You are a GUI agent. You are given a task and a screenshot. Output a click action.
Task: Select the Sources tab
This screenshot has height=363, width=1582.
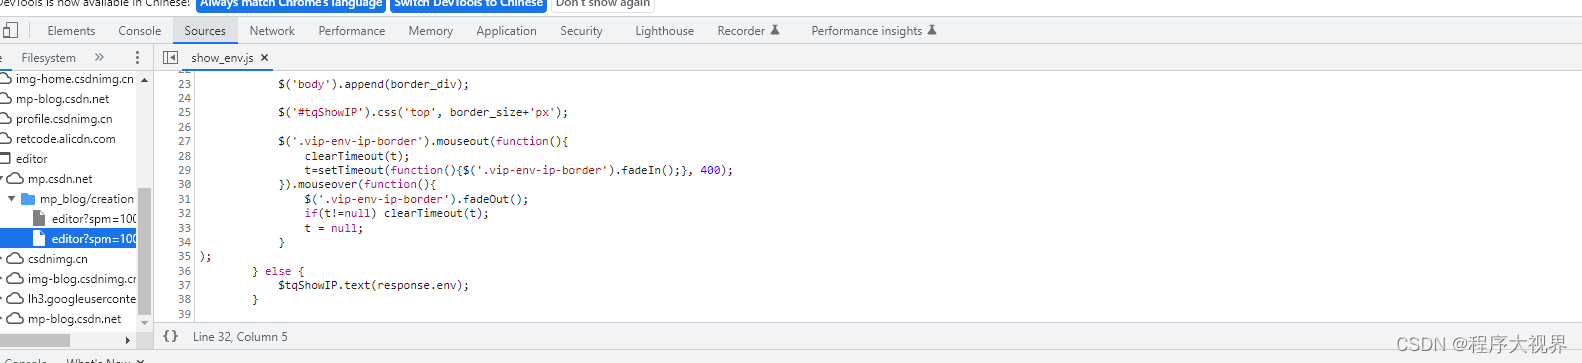tap(205, 31)
